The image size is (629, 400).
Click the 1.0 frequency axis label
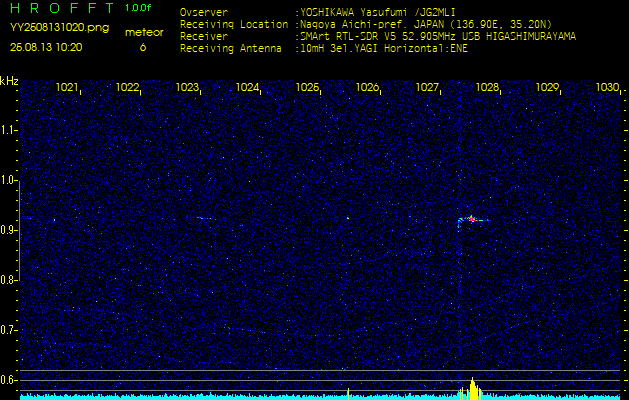[8, 181]
